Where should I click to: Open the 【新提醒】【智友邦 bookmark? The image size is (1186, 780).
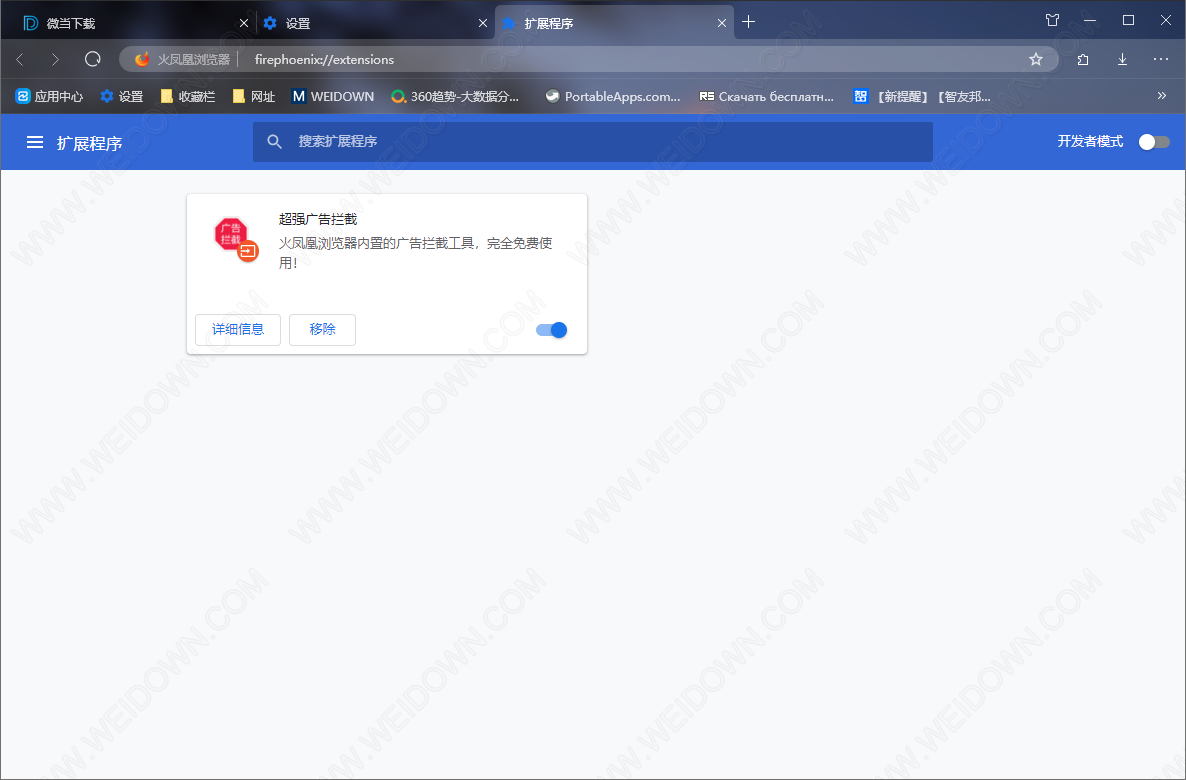[x=922, y=96]
